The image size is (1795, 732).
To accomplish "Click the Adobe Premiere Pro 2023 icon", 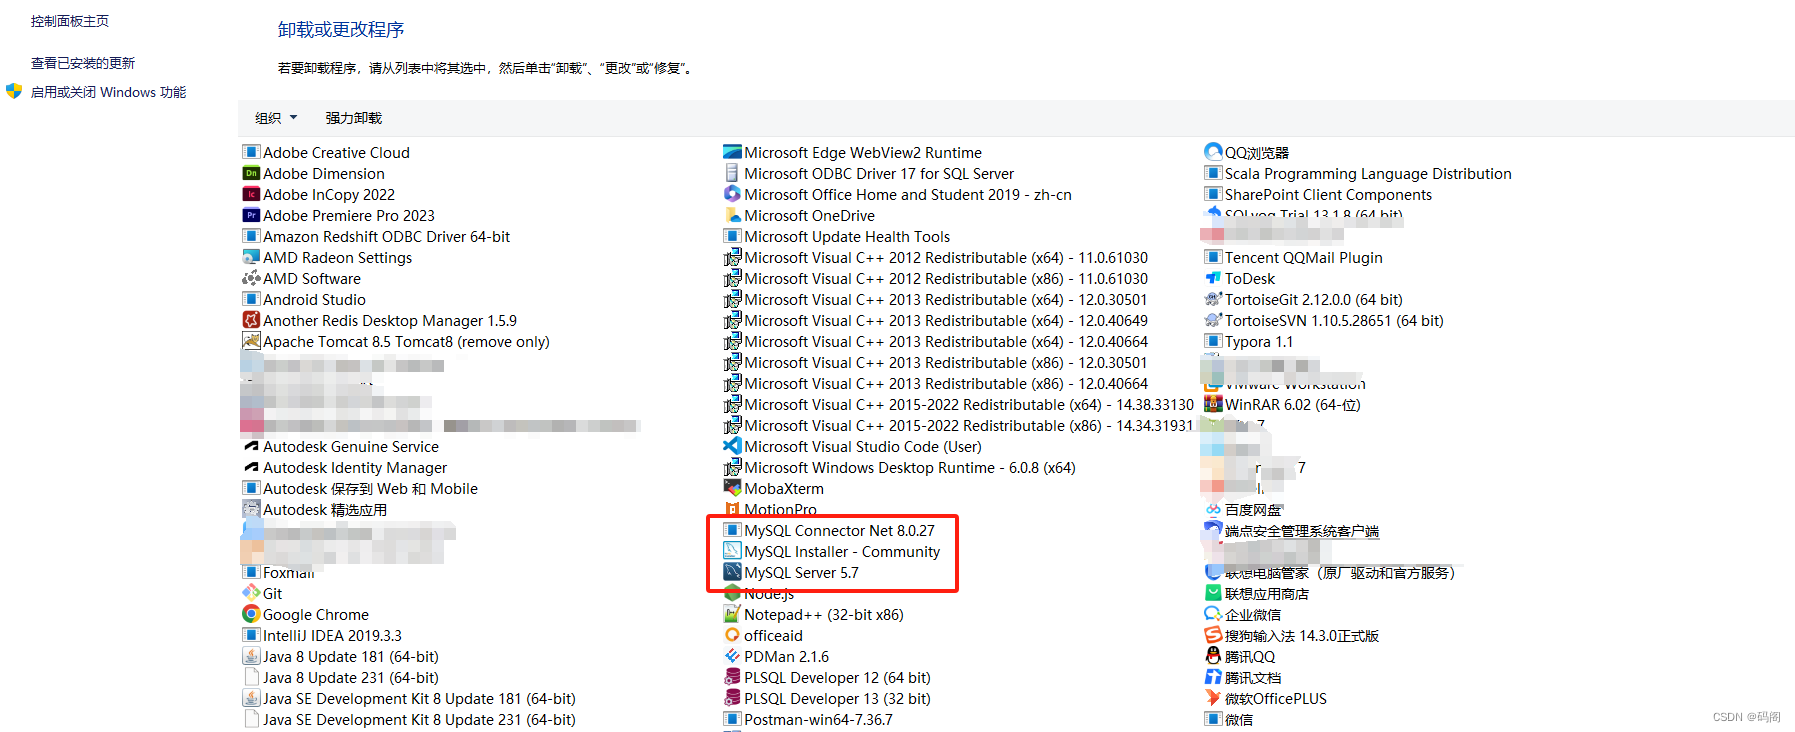I will (251, 215).
